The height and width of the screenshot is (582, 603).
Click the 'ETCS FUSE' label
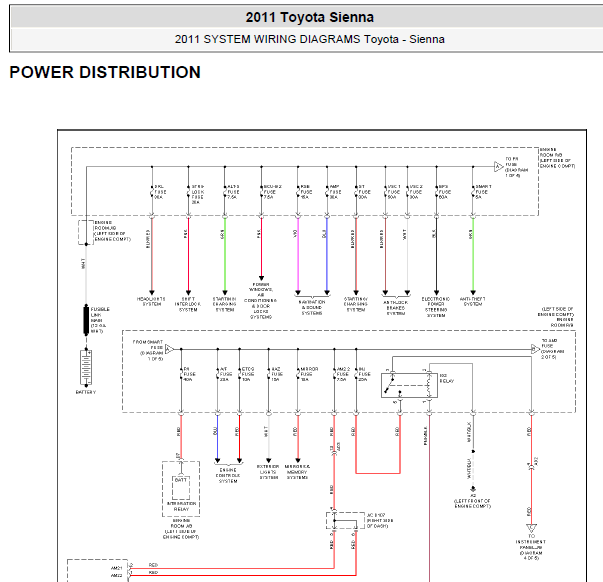(x=248, y=374)
